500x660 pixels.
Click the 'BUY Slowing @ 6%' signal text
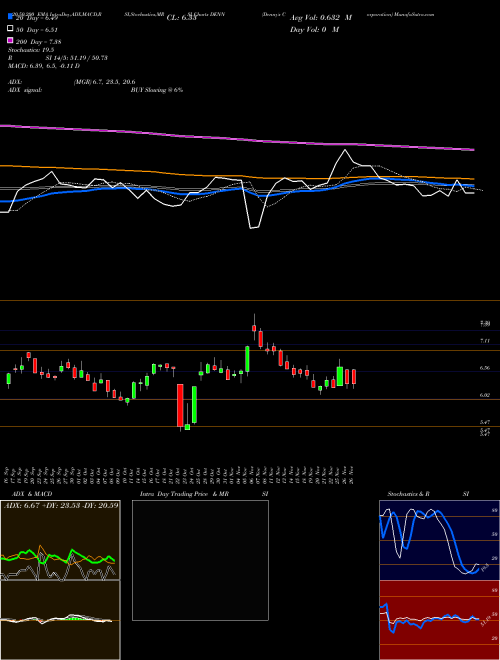tap(157, 90)
